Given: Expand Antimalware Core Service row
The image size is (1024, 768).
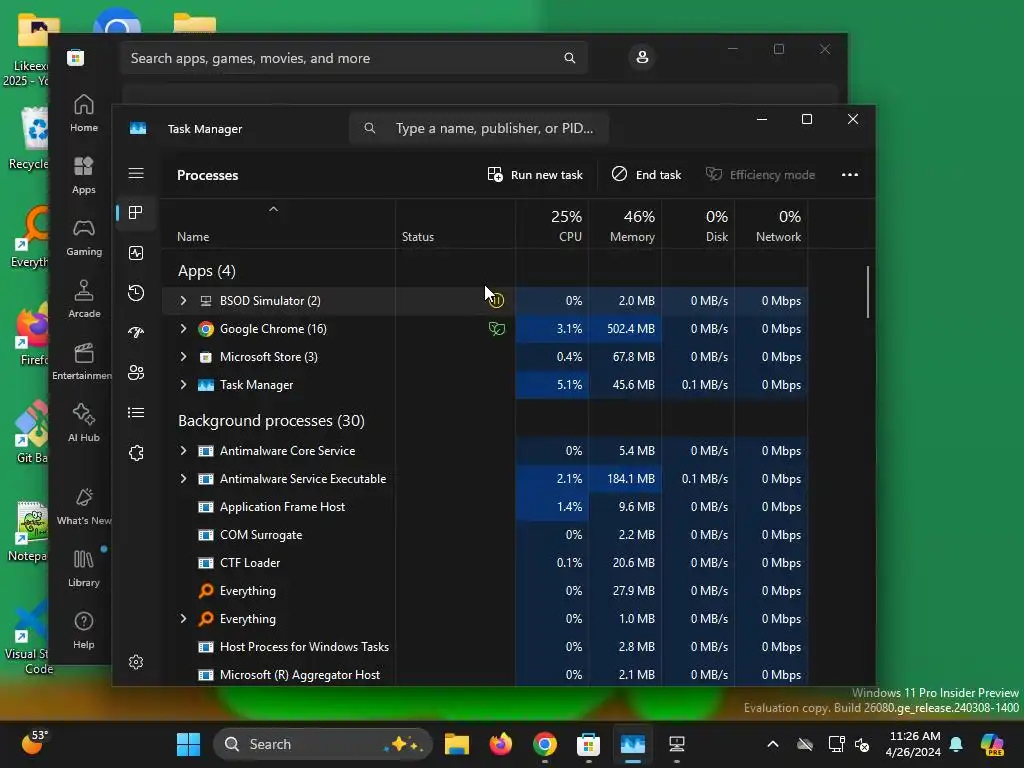Looking at the screenshot, I should point(184,451).
